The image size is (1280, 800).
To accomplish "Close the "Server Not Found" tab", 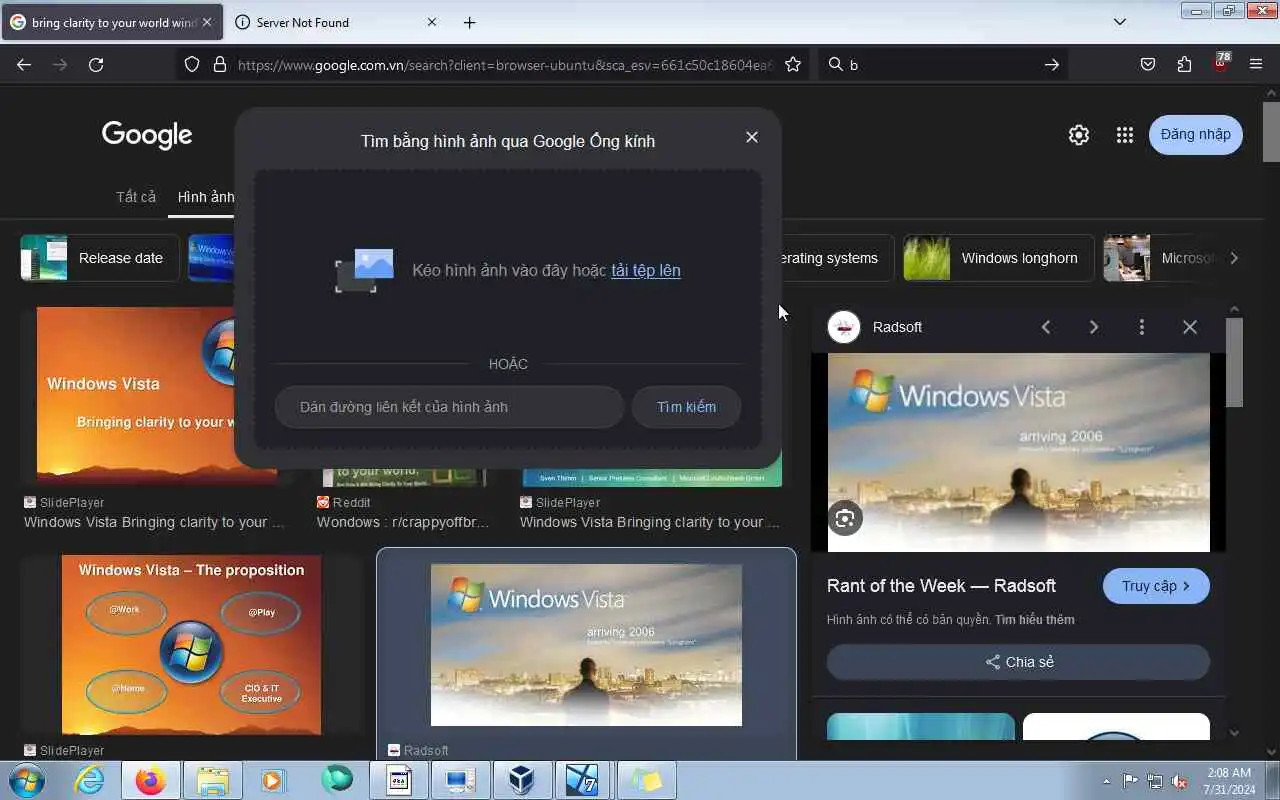I will [432, 22].
